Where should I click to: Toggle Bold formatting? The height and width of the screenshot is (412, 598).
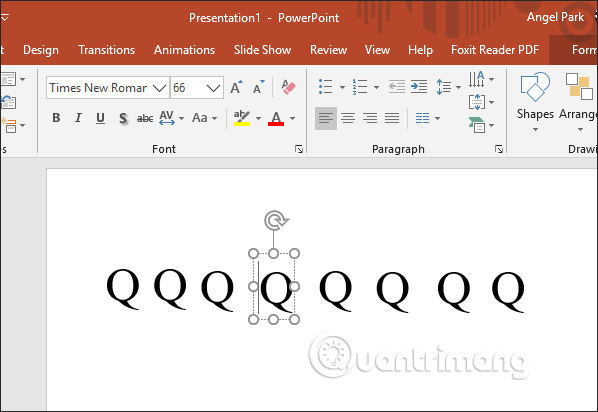(56, 118)
